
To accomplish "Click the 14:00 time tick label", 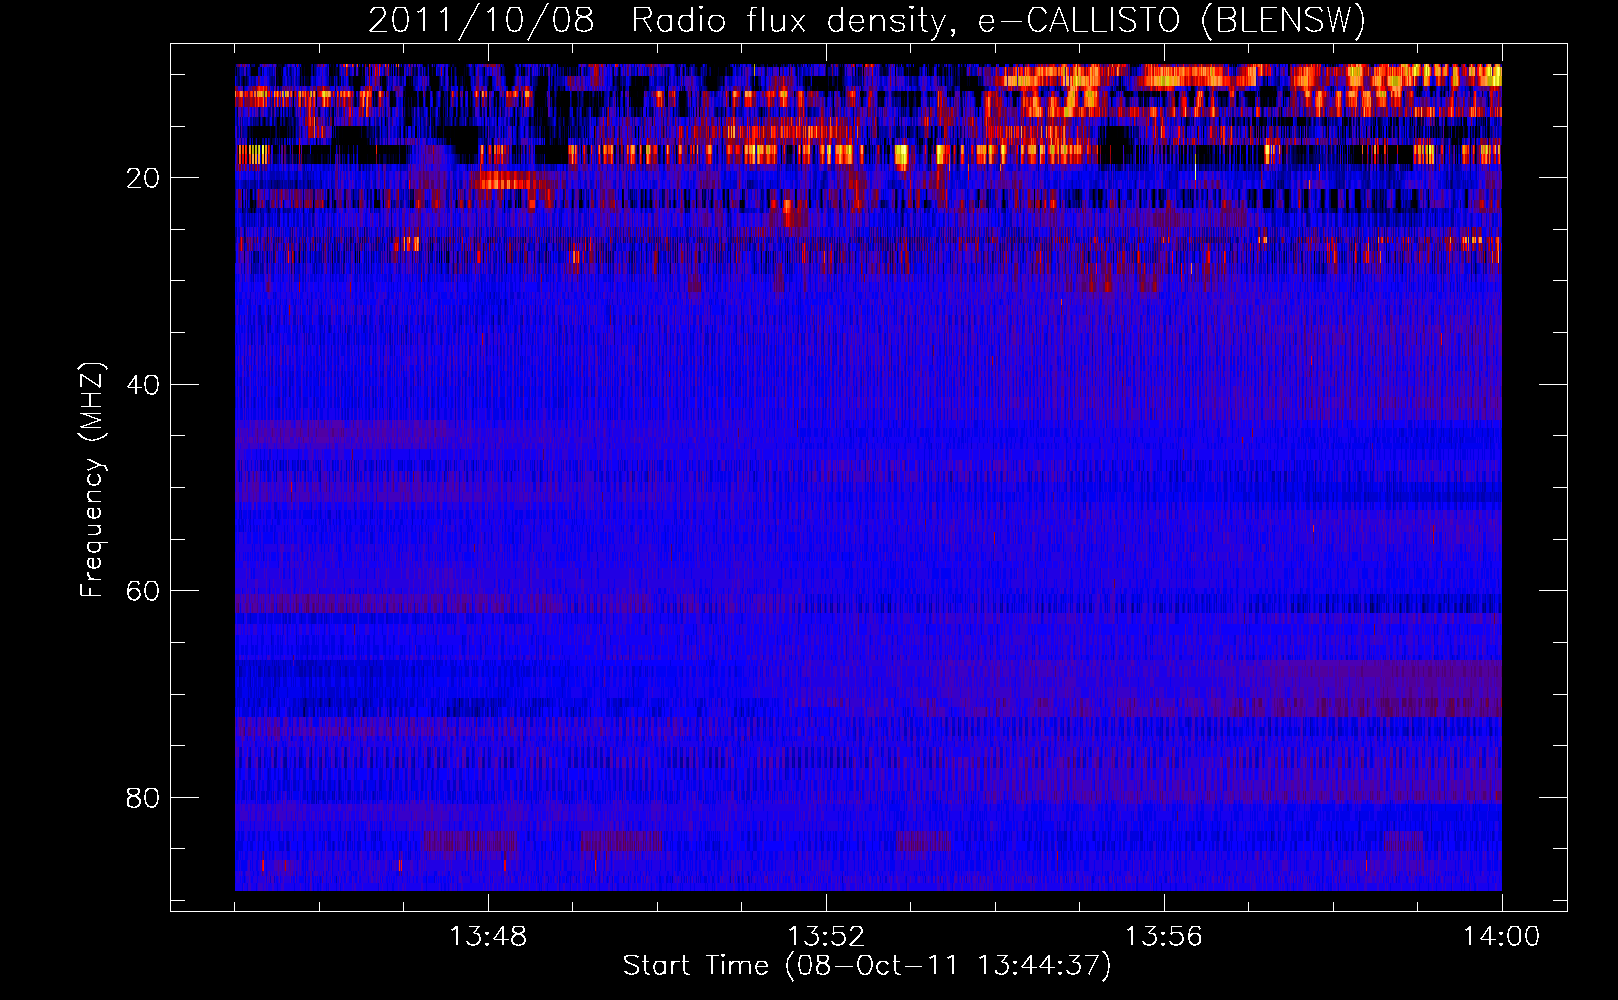I will pyautogui.click(x=1502, y=937).
